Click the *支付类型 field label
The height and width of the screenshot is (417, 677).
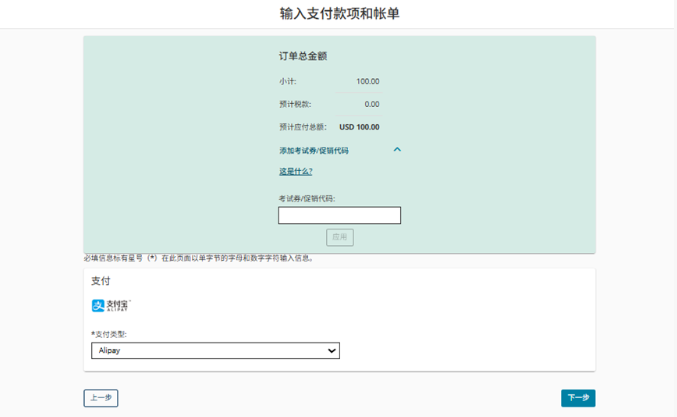(109, 334)
